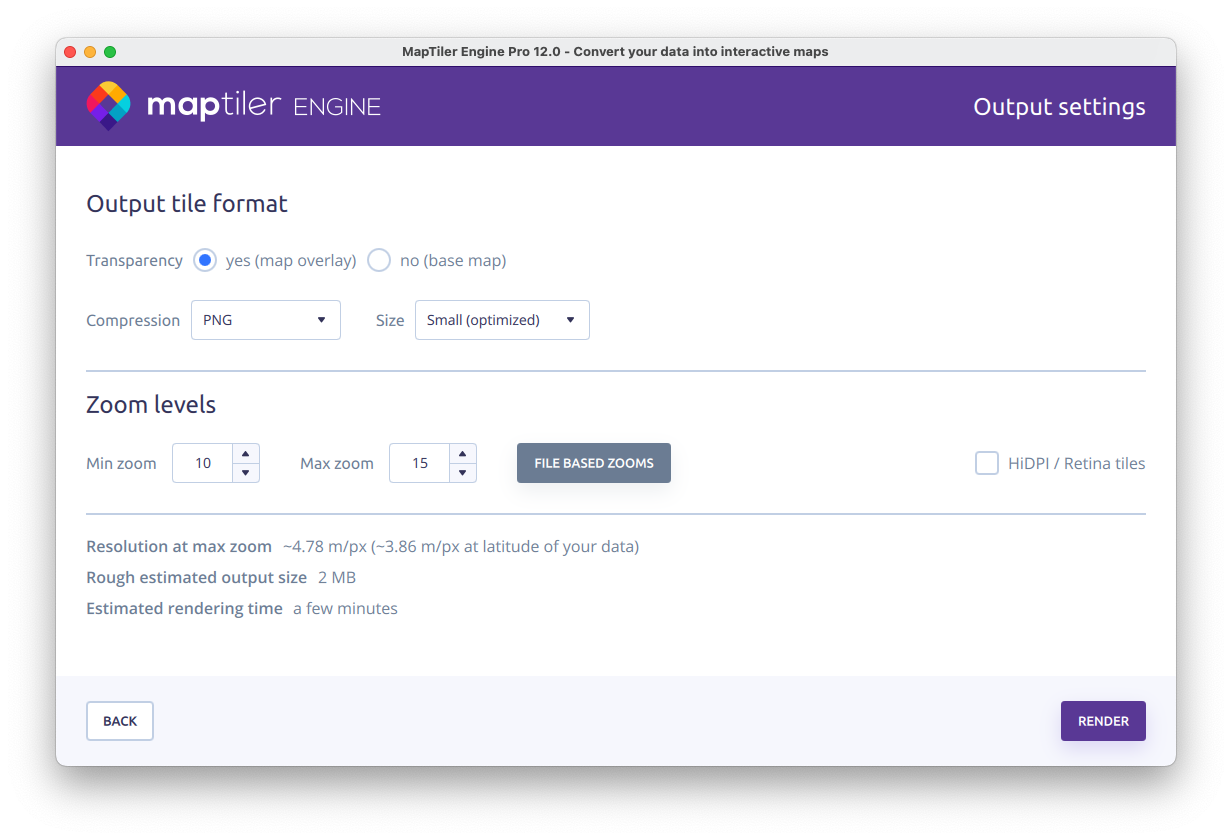1232x840 pixels.
Task: Open the Compression PNG dropdown
Action: pyautogui.click(x=265, y=320)
